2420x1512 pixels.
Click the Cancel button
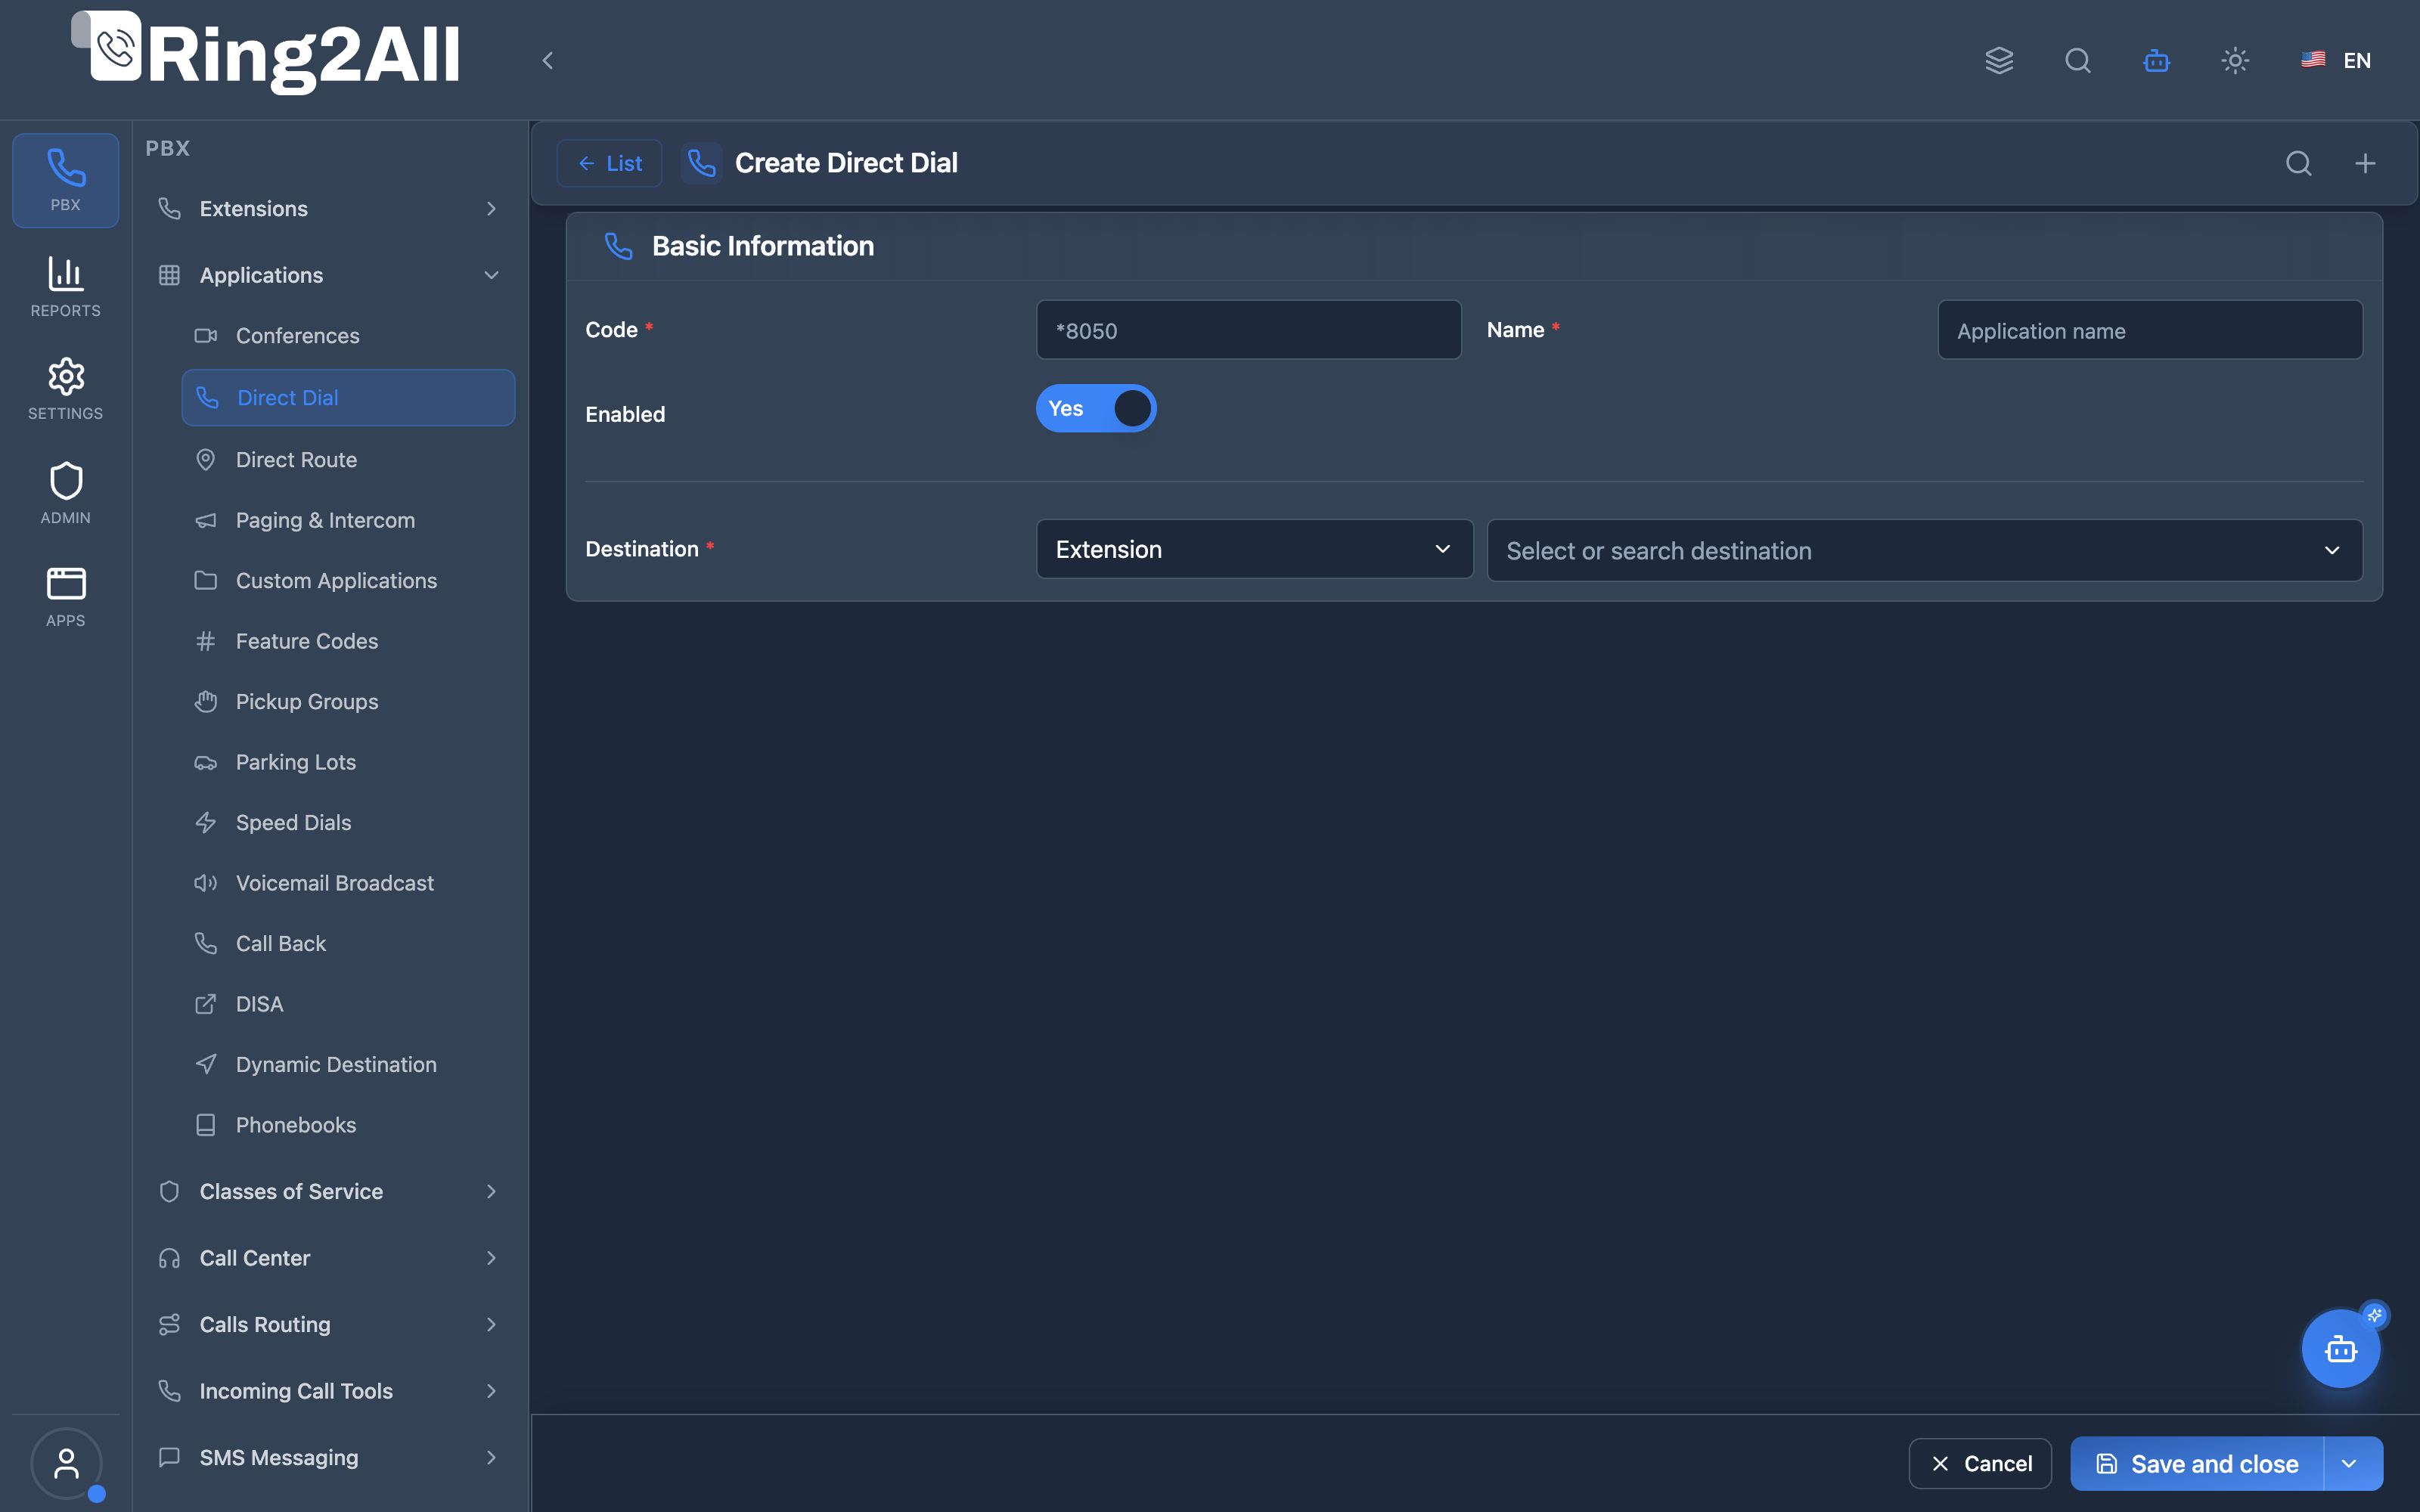tap(1980, 1464)
